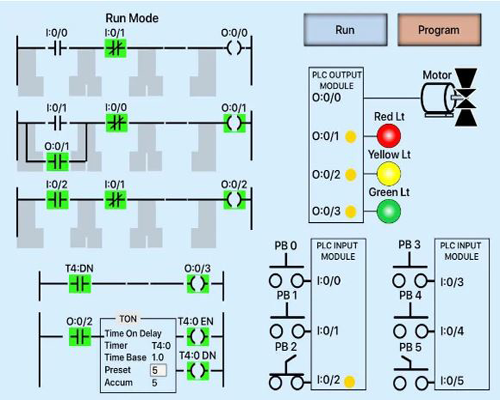Toggle the PB 5 pushbutton

tap(411, 373)
